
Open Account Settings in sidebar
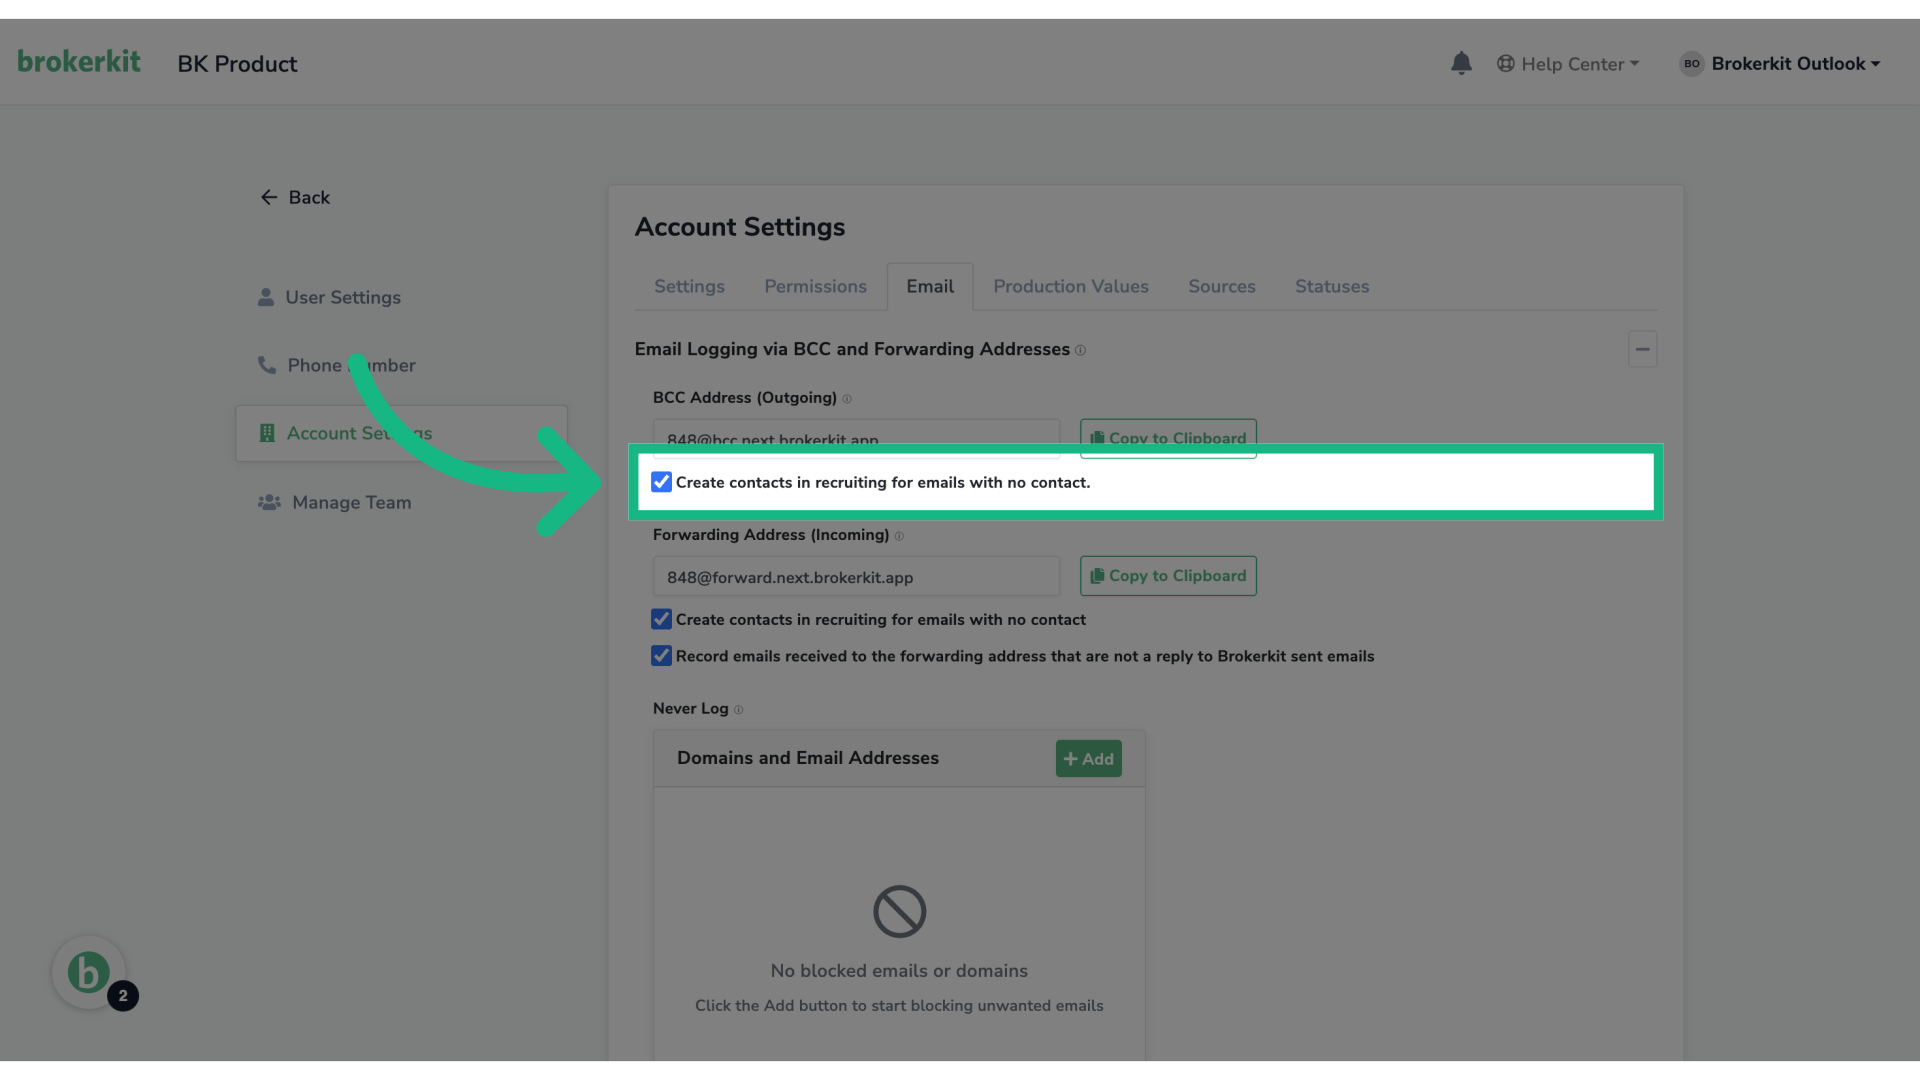(x=401, y=433)
